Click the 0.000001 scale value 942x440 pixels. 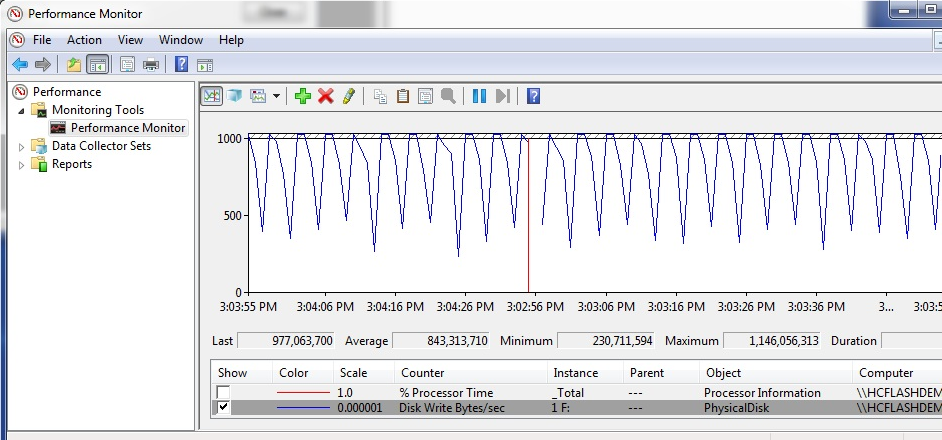click(360, 408)
